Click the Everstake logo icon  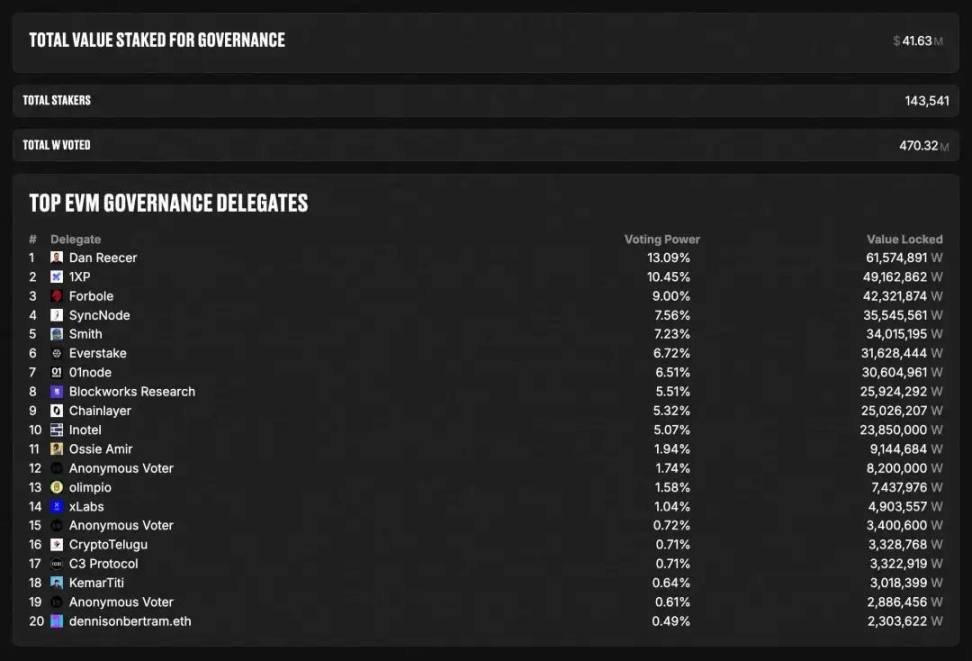tap(57, 353)
